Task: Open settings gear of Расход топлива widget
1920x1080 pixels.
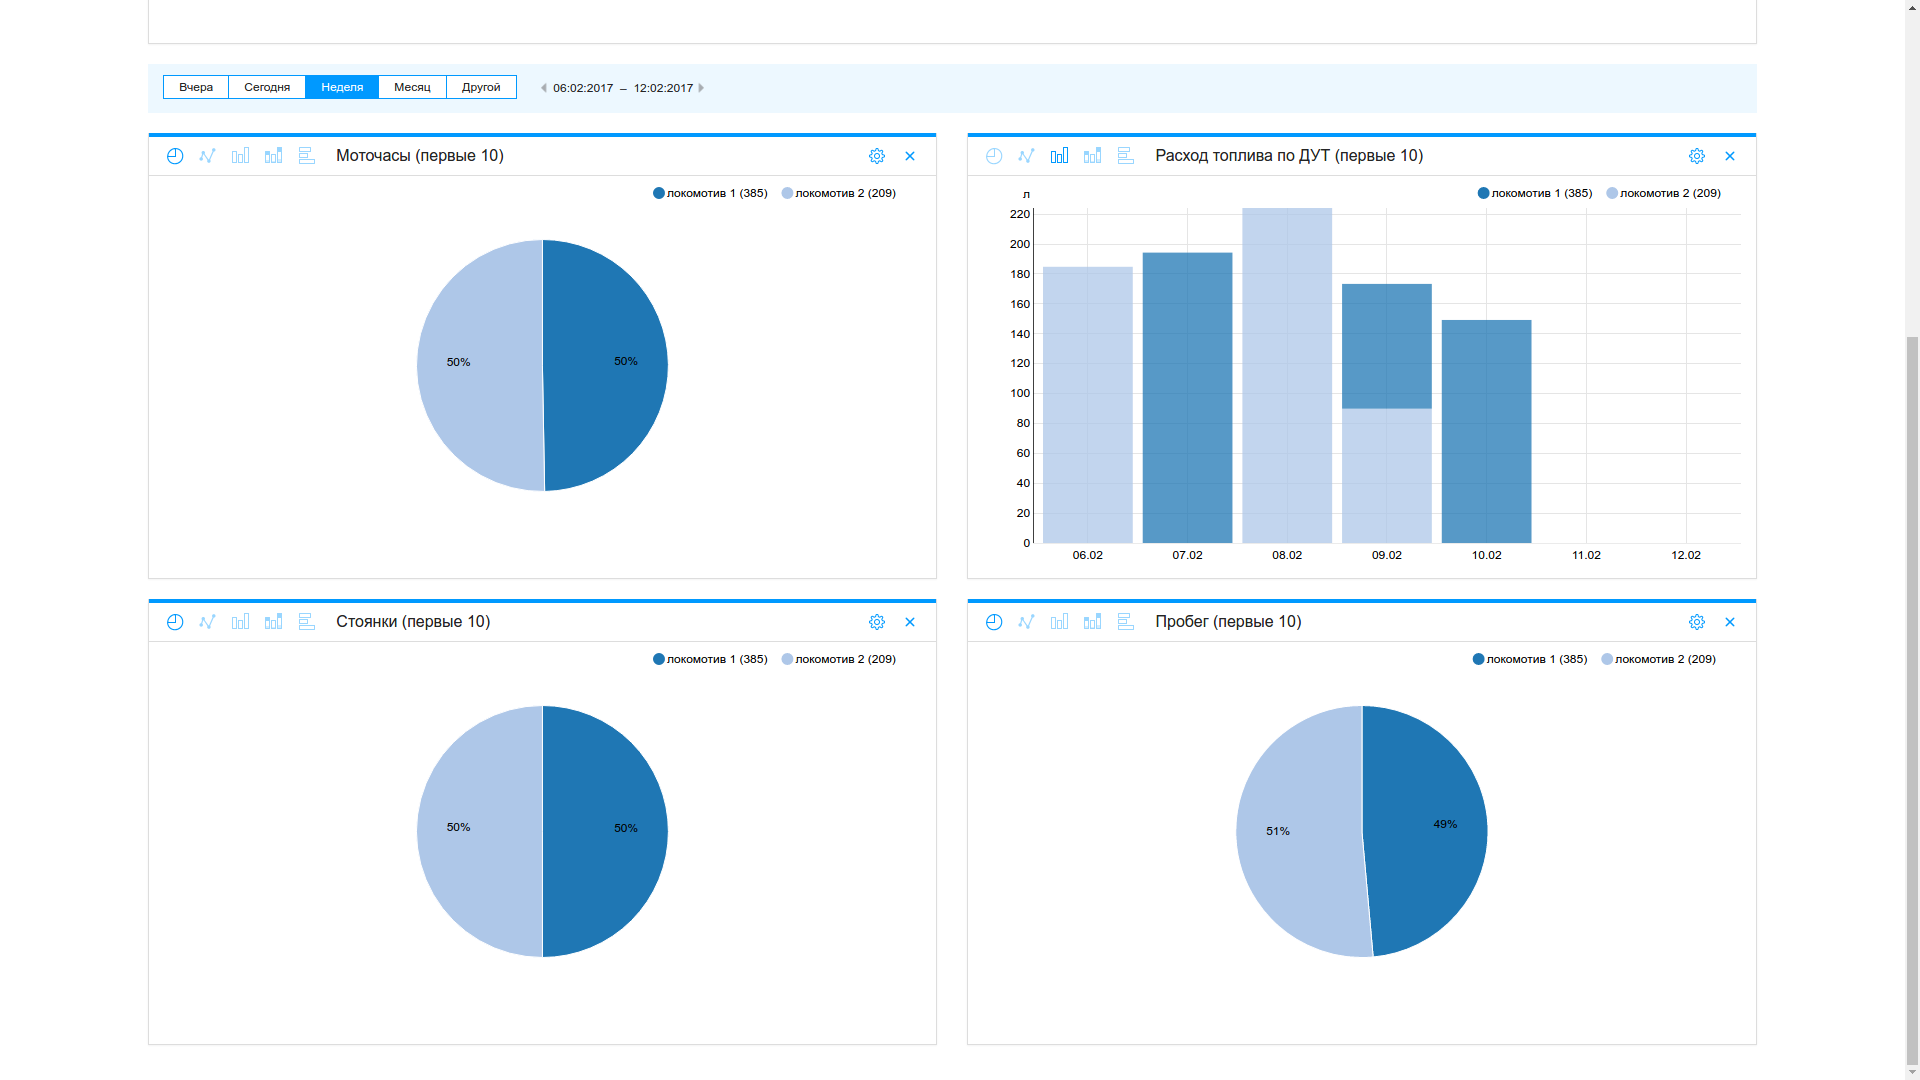Action: tap(1697, 156)
